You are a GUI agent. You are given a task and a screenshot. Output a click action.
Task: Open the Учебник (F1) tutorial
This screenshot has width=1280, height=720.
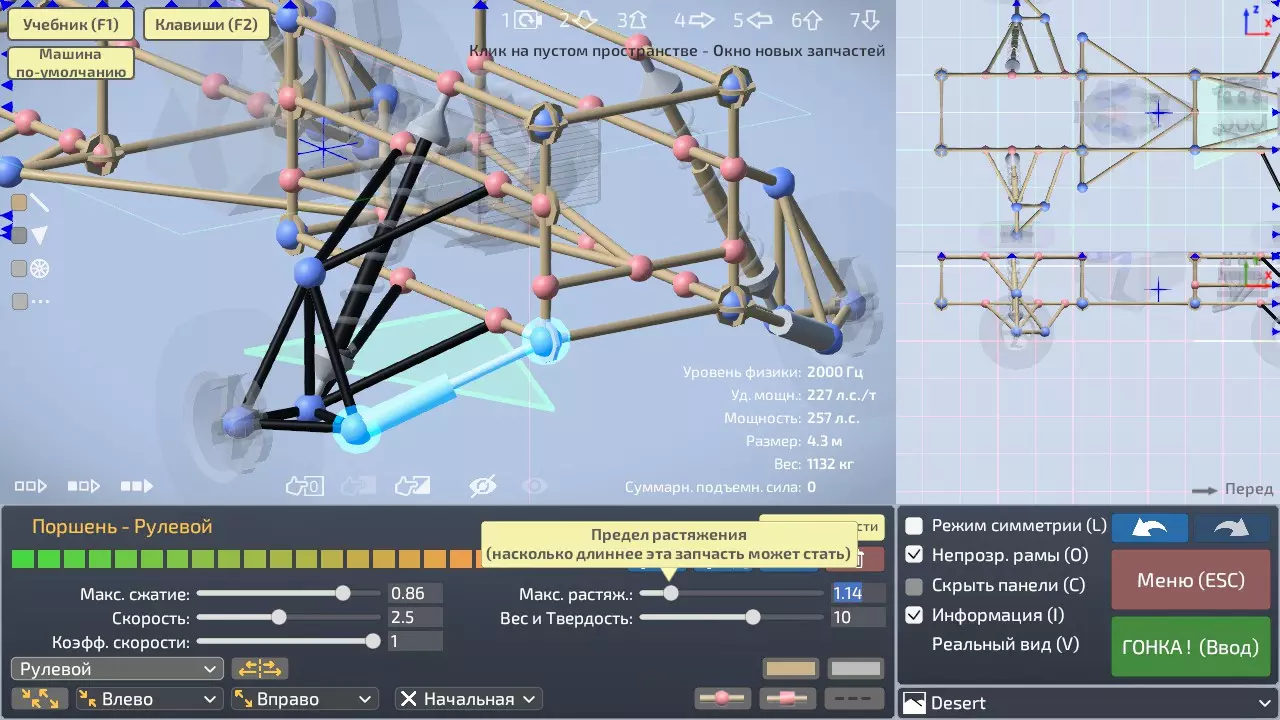pos(71,25)
